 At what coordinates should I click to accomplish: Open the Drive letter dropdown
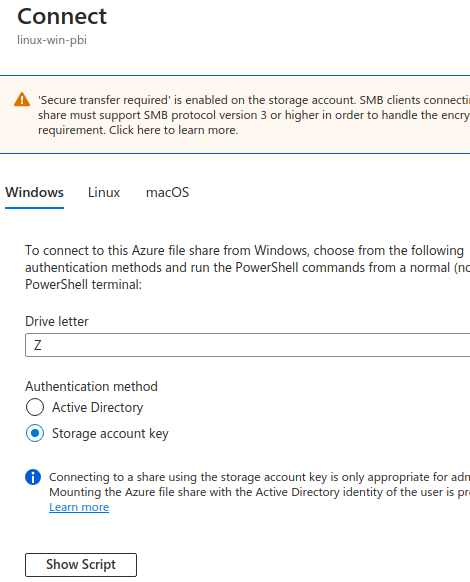pos(248,345)
